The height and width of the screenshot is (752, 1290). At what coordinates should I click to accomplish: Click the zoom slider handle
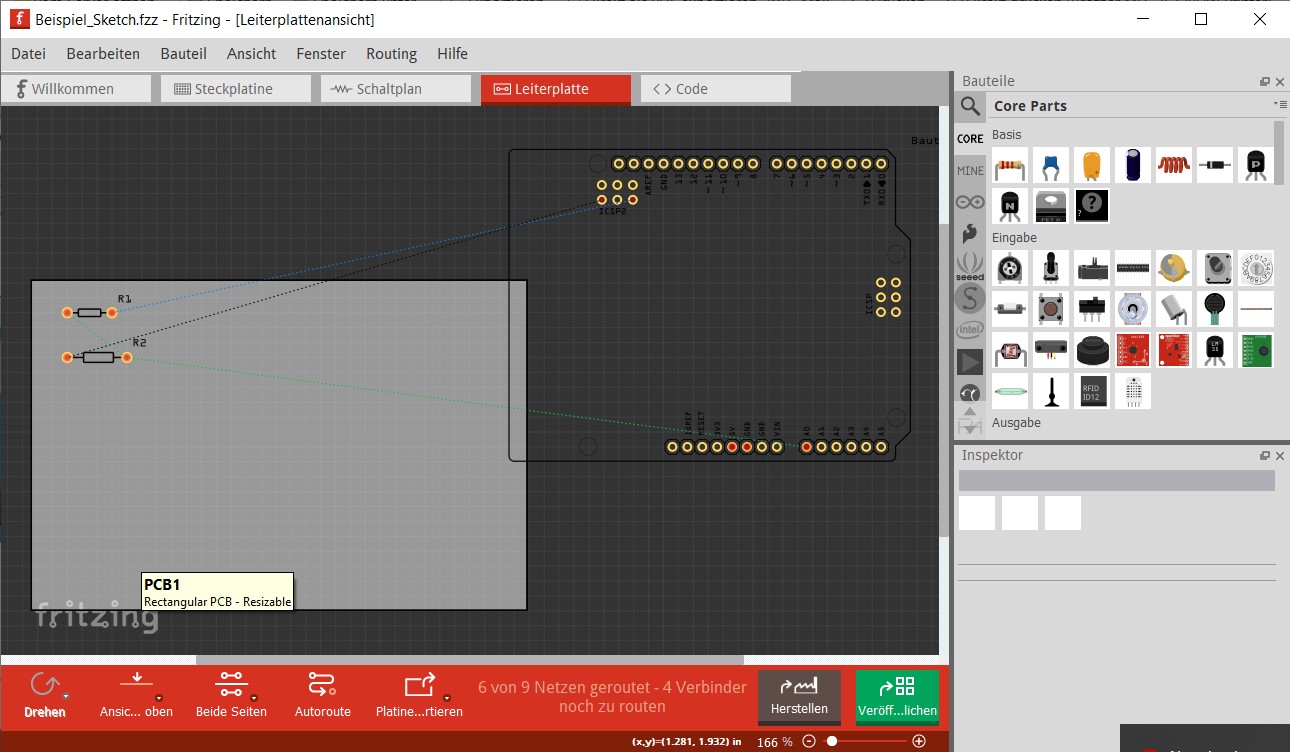831,742
